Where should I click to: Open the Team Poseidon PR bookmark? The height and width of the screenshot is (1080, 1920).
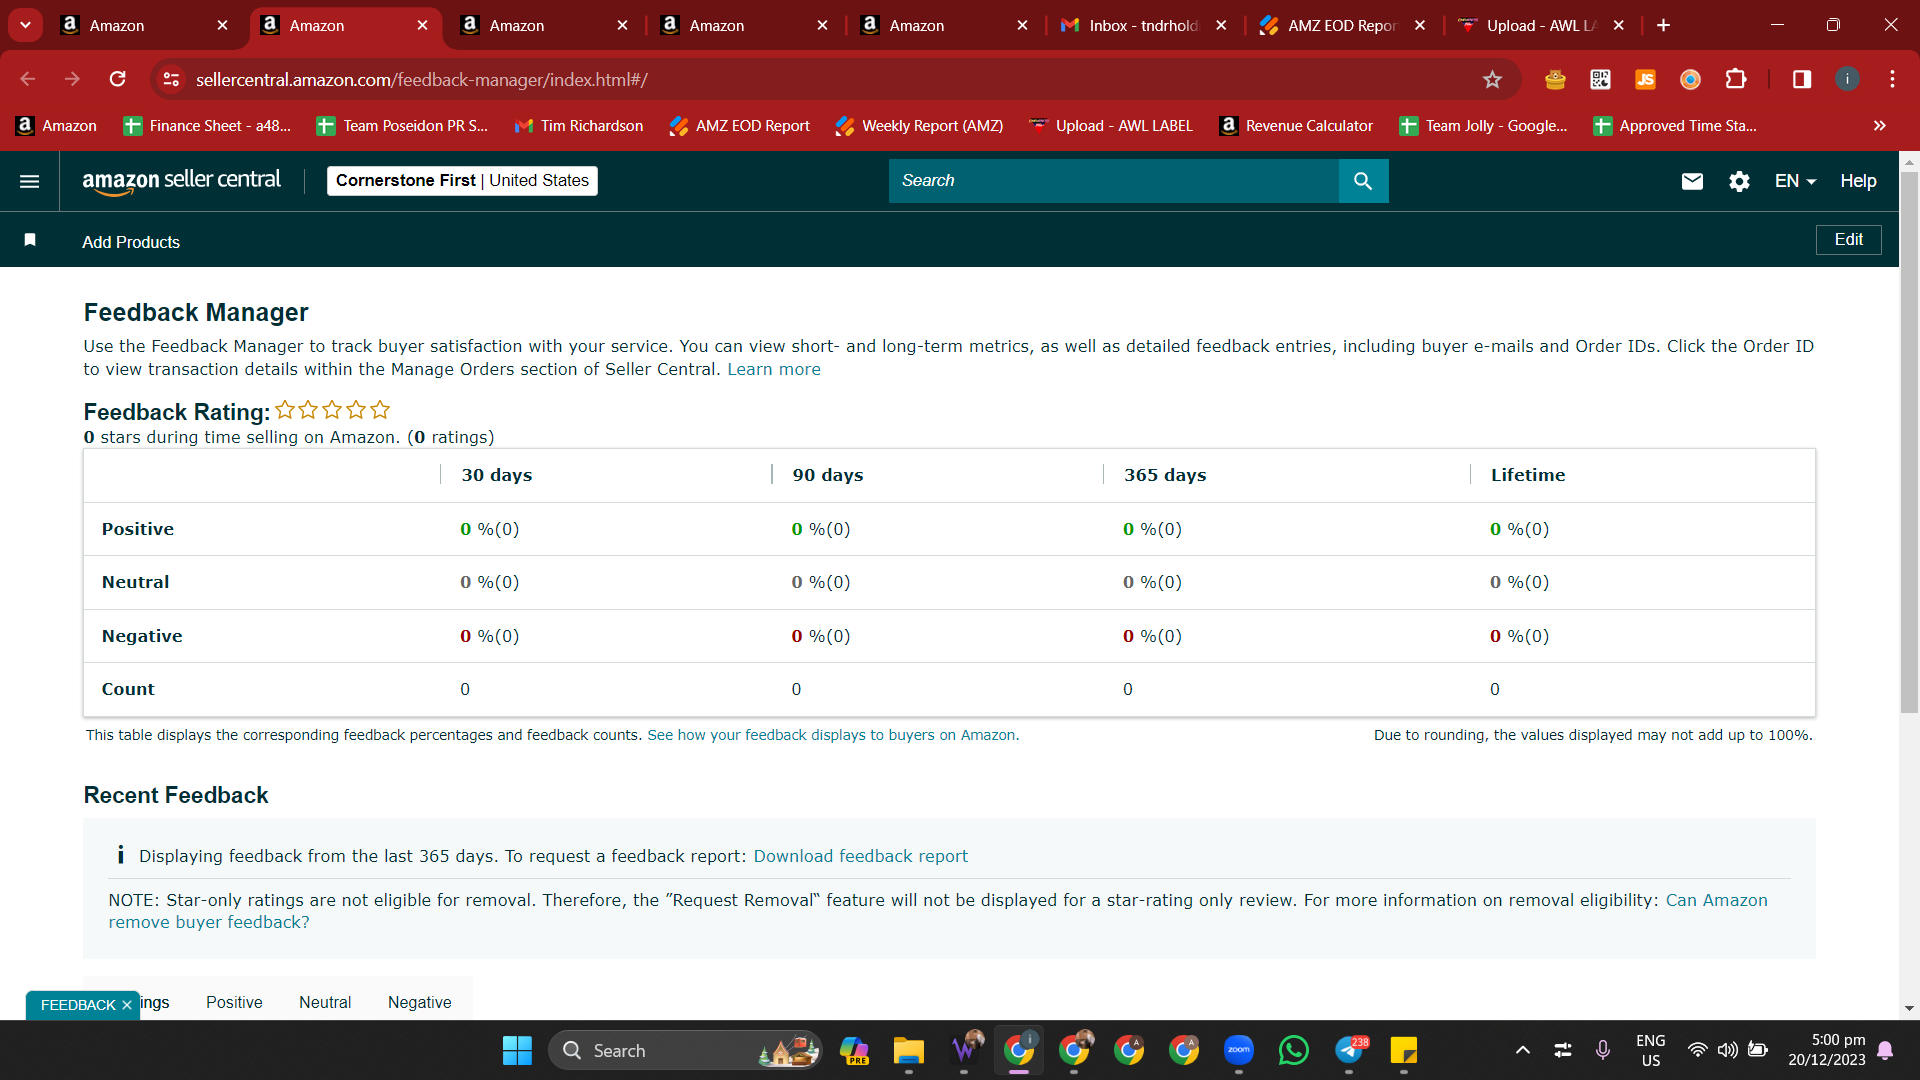point(402,126)
